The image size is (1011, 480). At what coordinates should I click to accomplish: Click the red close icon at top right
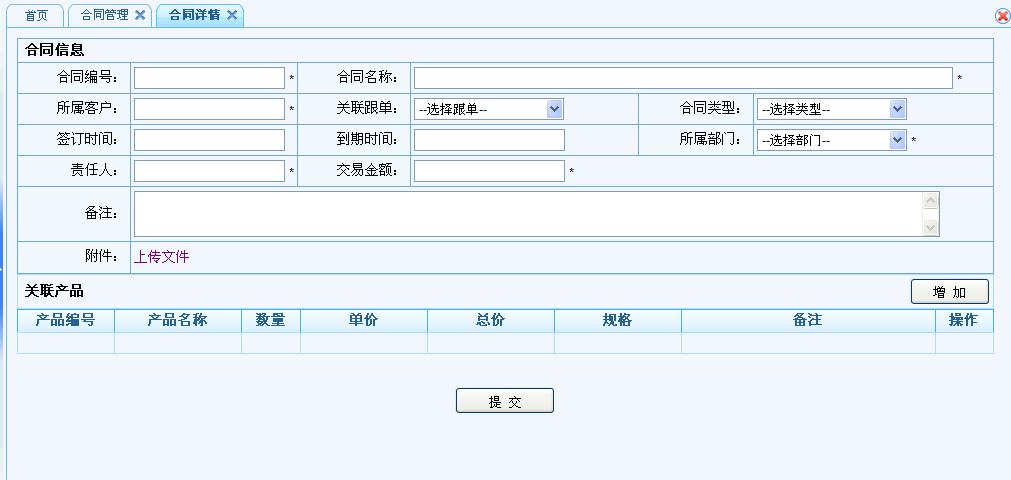pyautogui.click(x=1002, y=16)
